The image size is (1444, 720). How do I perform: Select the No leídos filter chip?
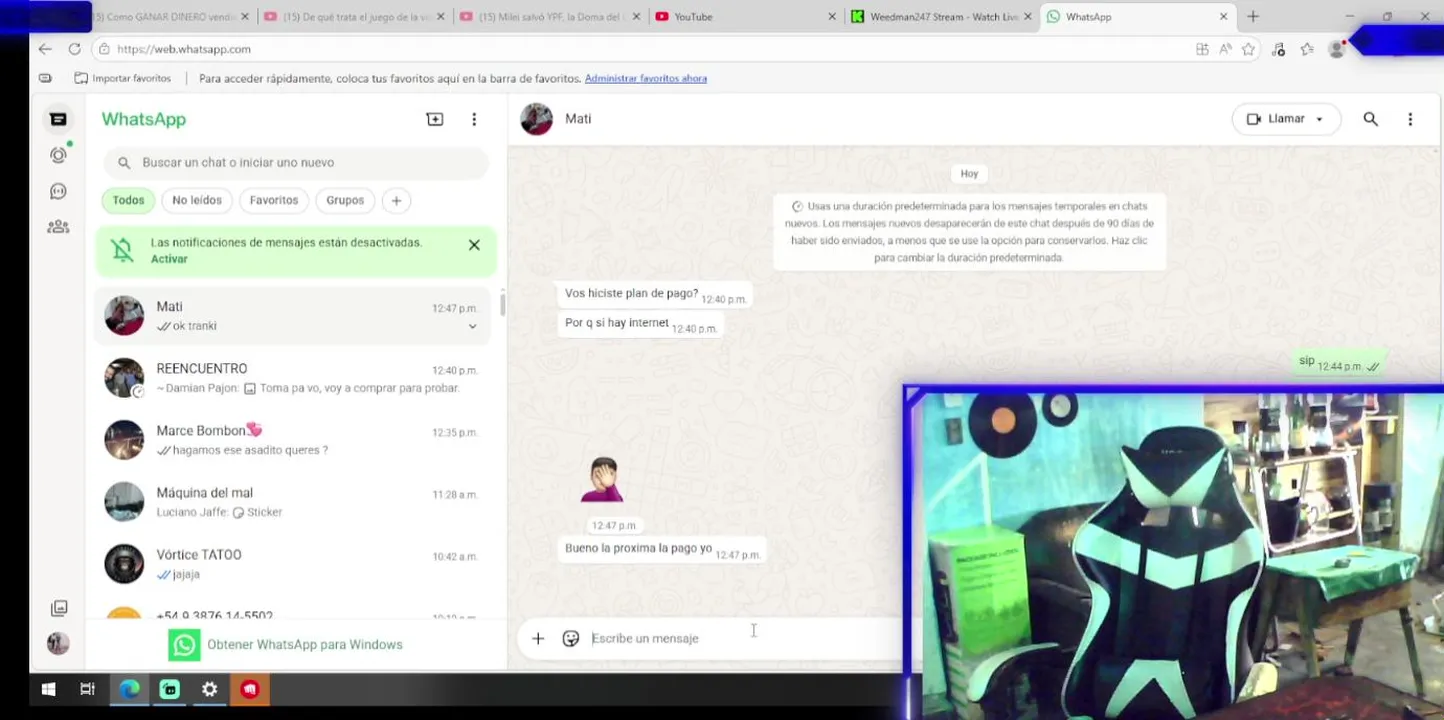[197, 201]
